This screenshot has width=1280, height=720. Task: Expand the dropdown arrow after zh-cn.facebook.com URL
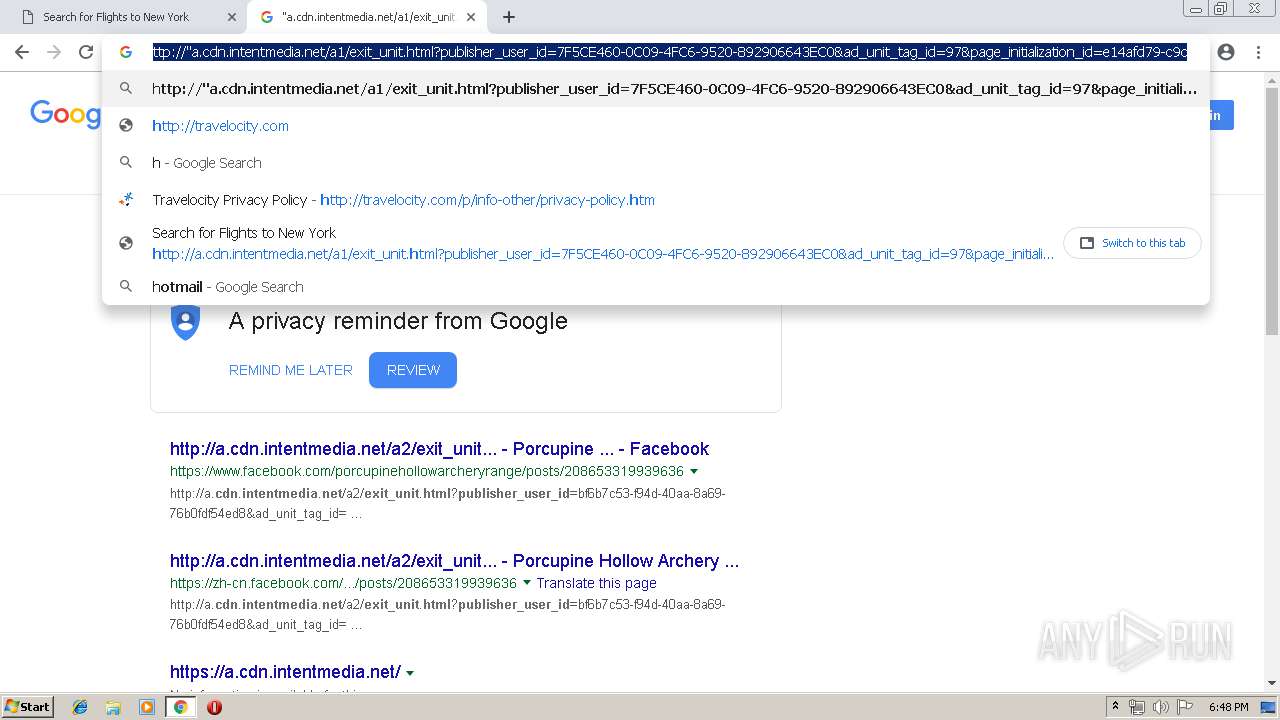(x=527, y=583)
